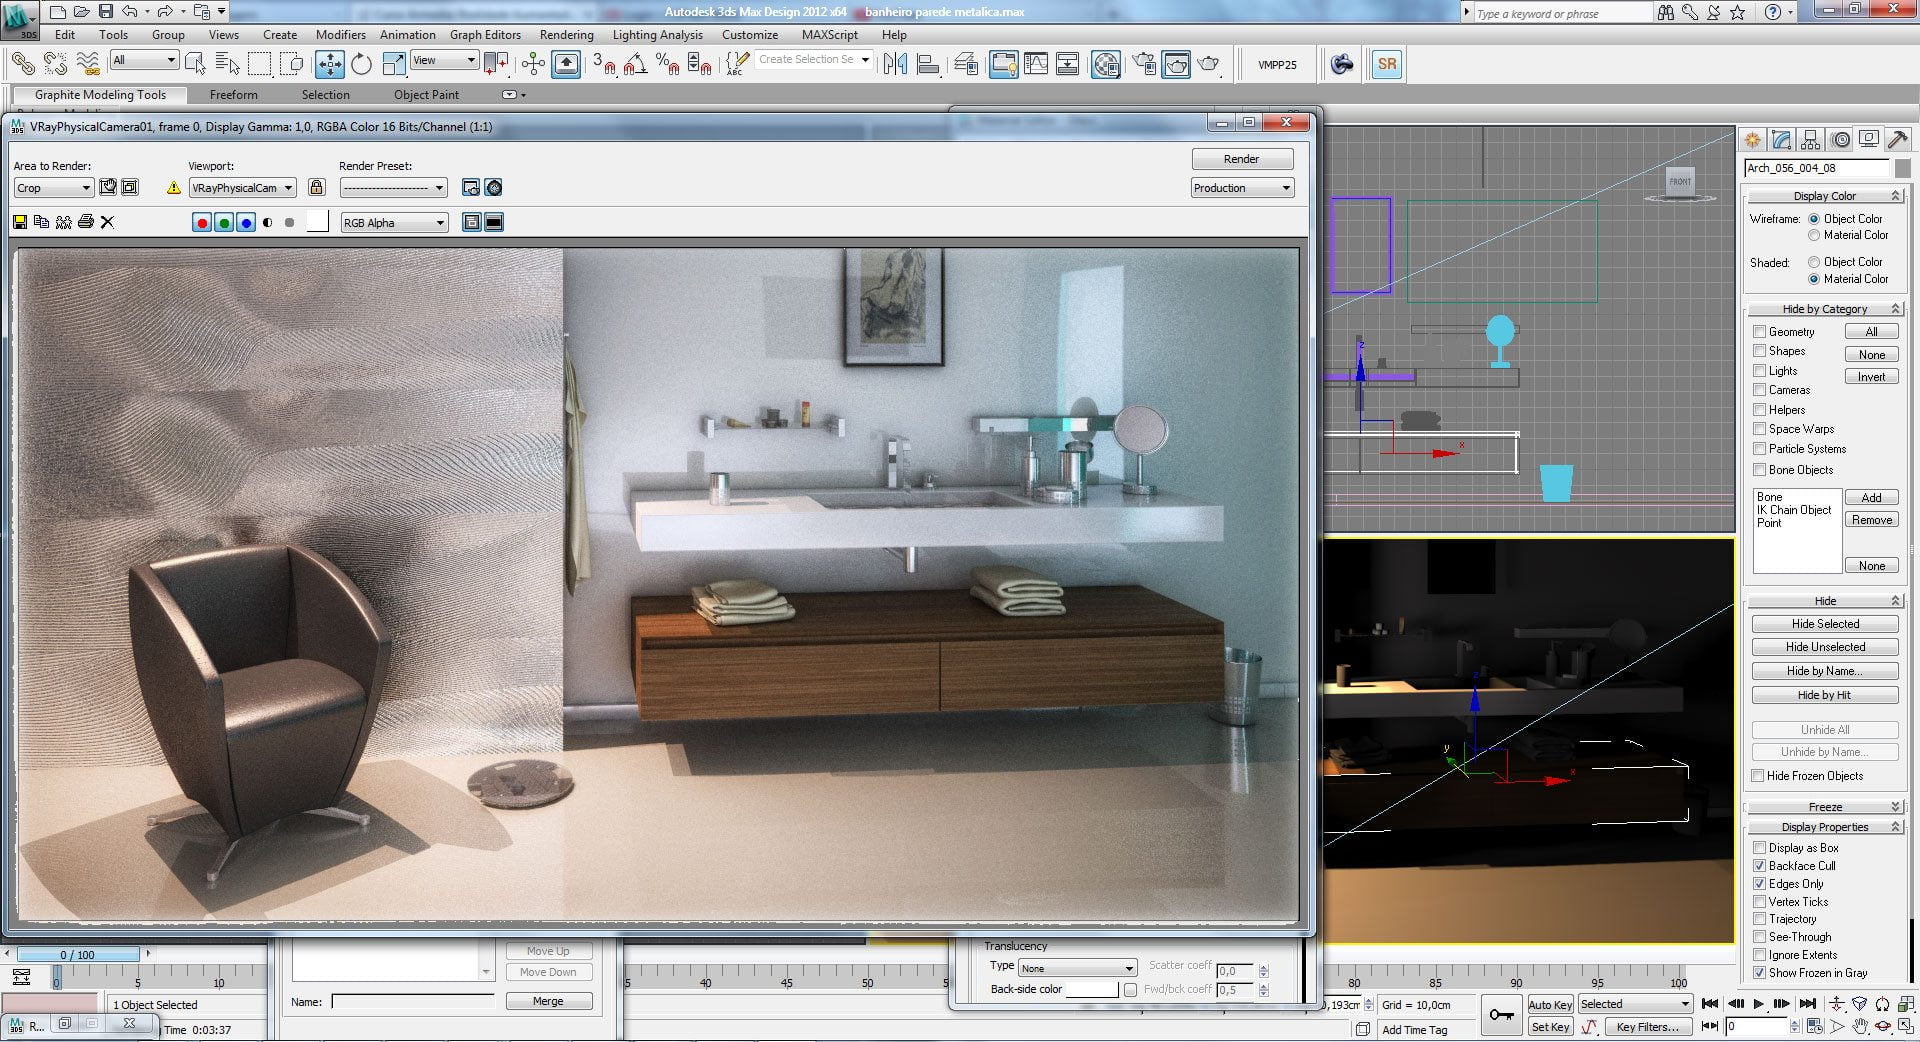The height and width of the screenshot is (1042, 1920).
Task: Switch to the Freeform ribbon tab
Action: pos(234,95)
